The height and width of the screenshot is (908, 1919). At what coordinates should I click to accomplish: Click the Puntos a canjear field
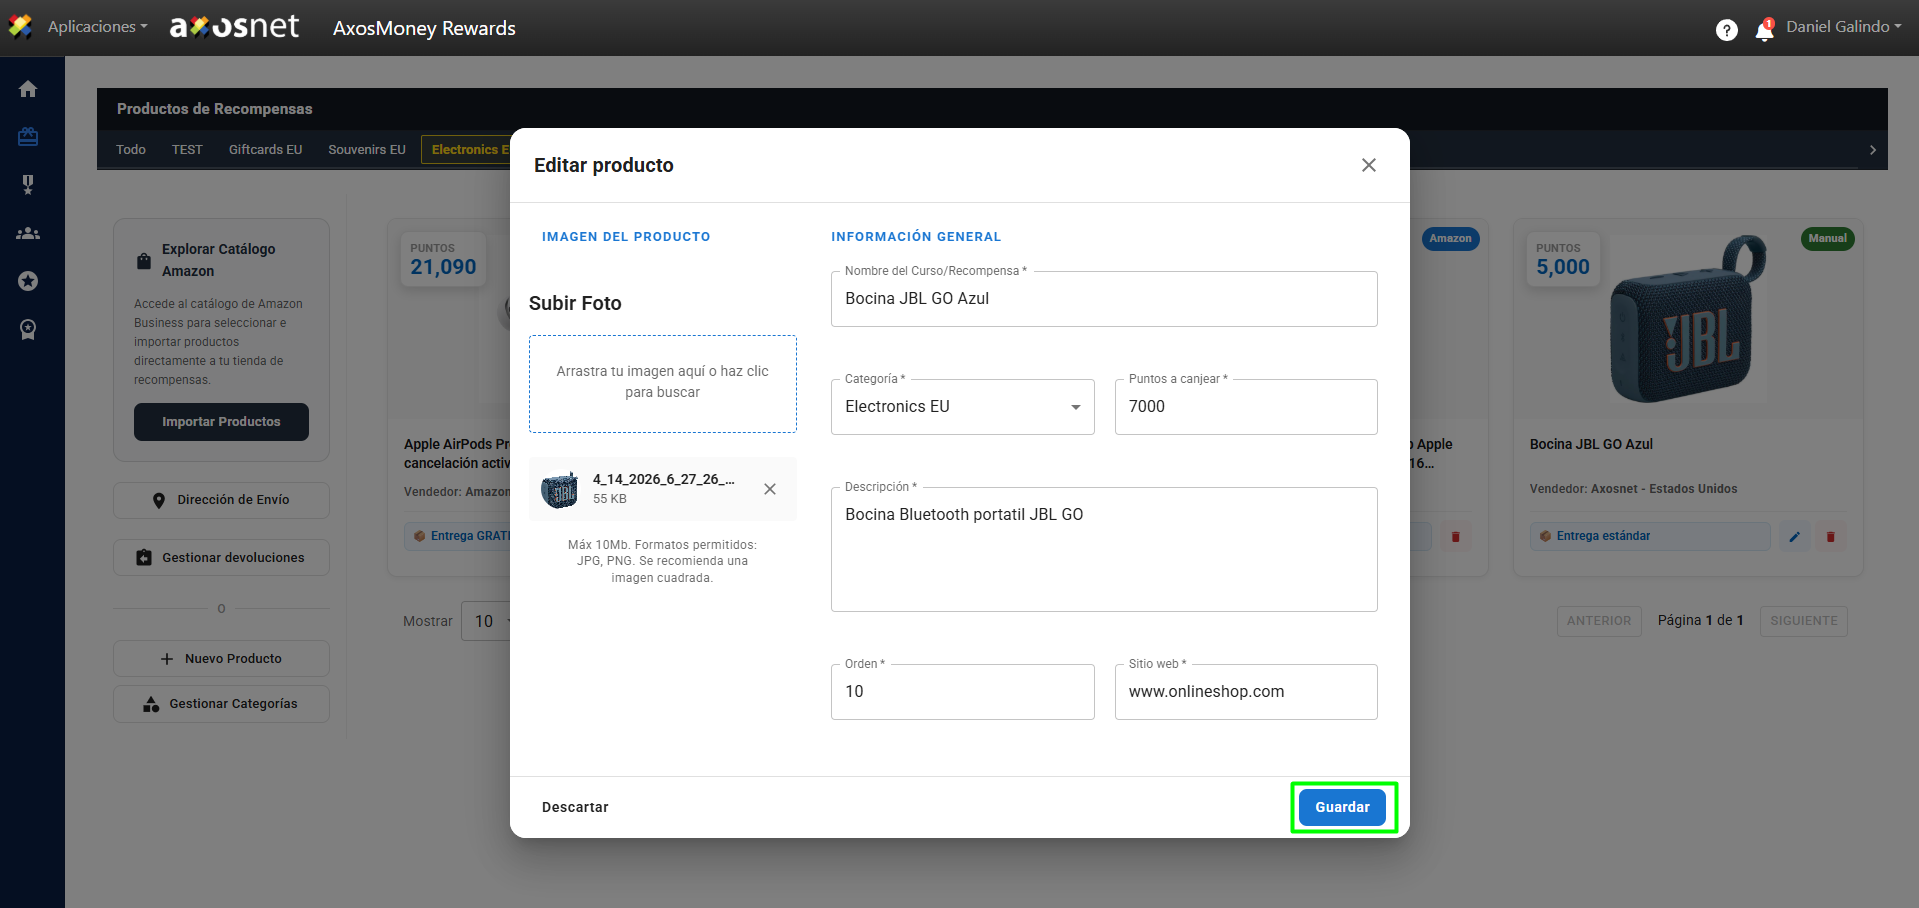pyautogui.click(x=1245, y=407)
